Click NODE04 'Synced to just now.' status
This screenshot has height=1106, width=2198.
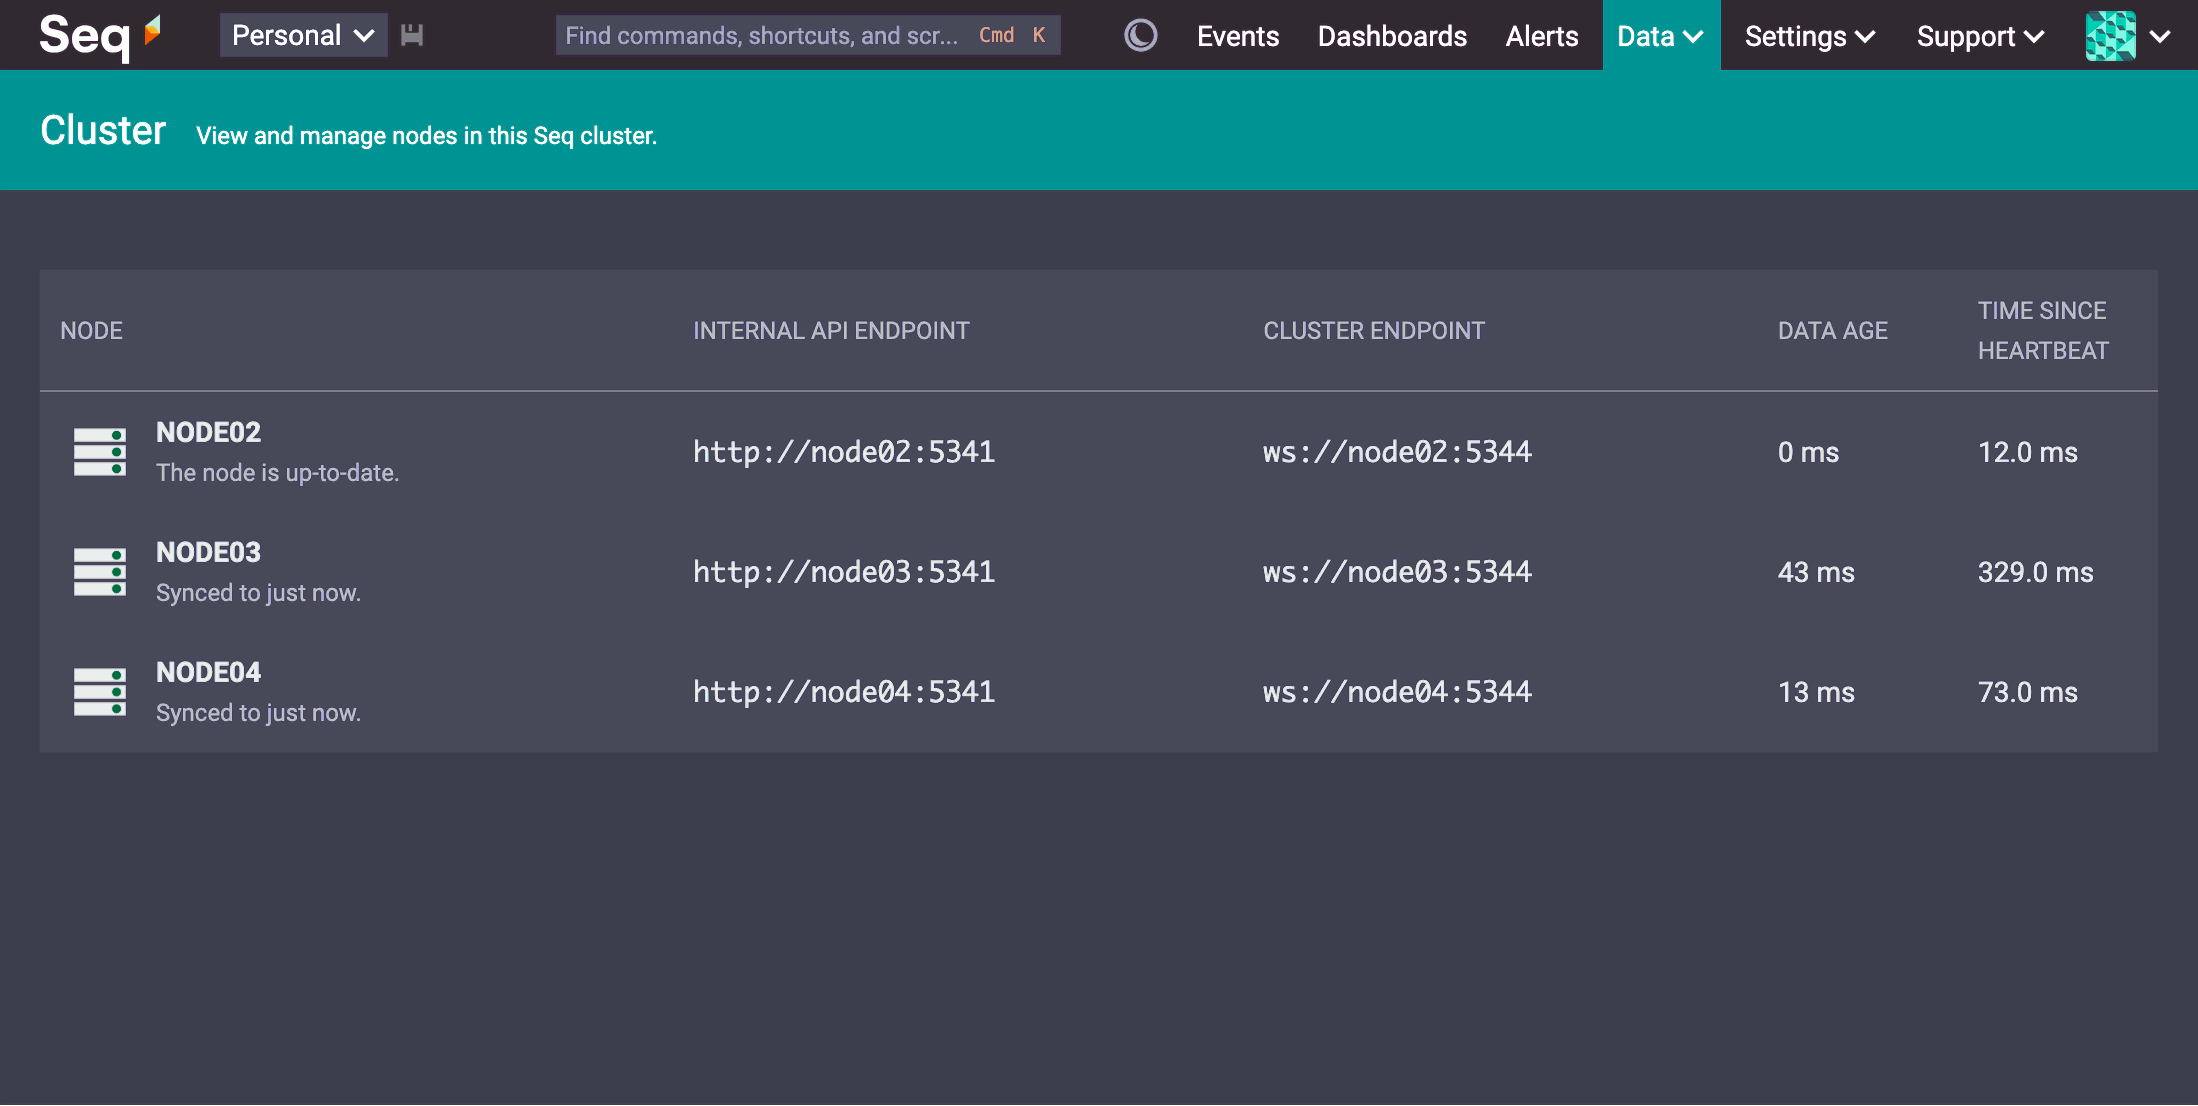click(258, 713)
